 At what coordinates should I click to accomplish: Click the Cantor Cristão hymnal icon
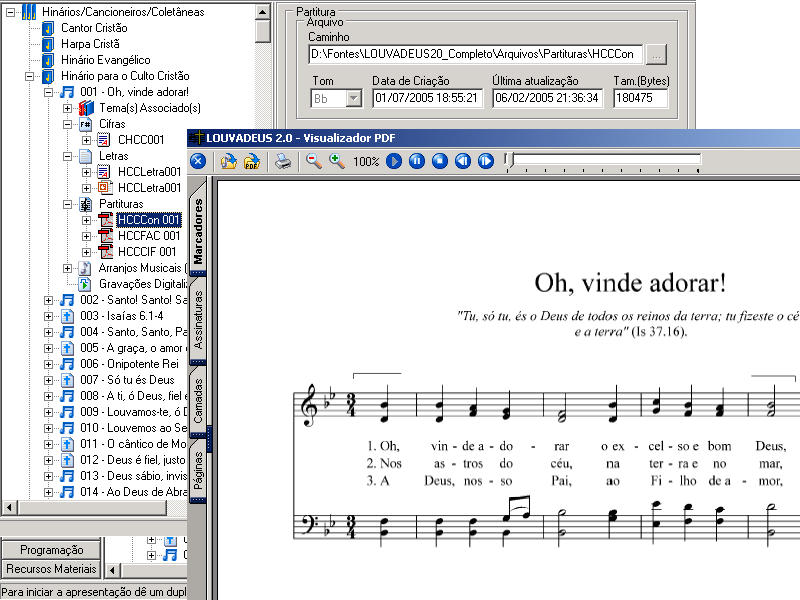(x=48, y=28)
